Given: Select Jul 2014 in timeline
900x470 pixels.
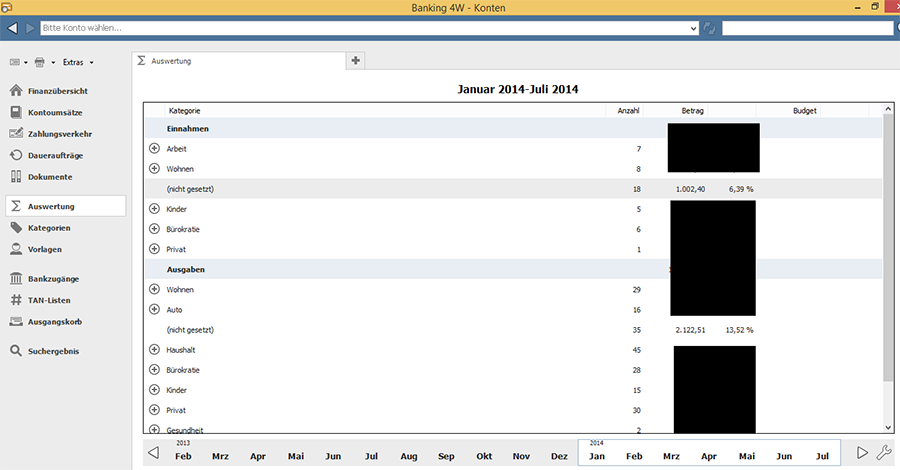Looking at the screenshot, I should click(822, 456).
